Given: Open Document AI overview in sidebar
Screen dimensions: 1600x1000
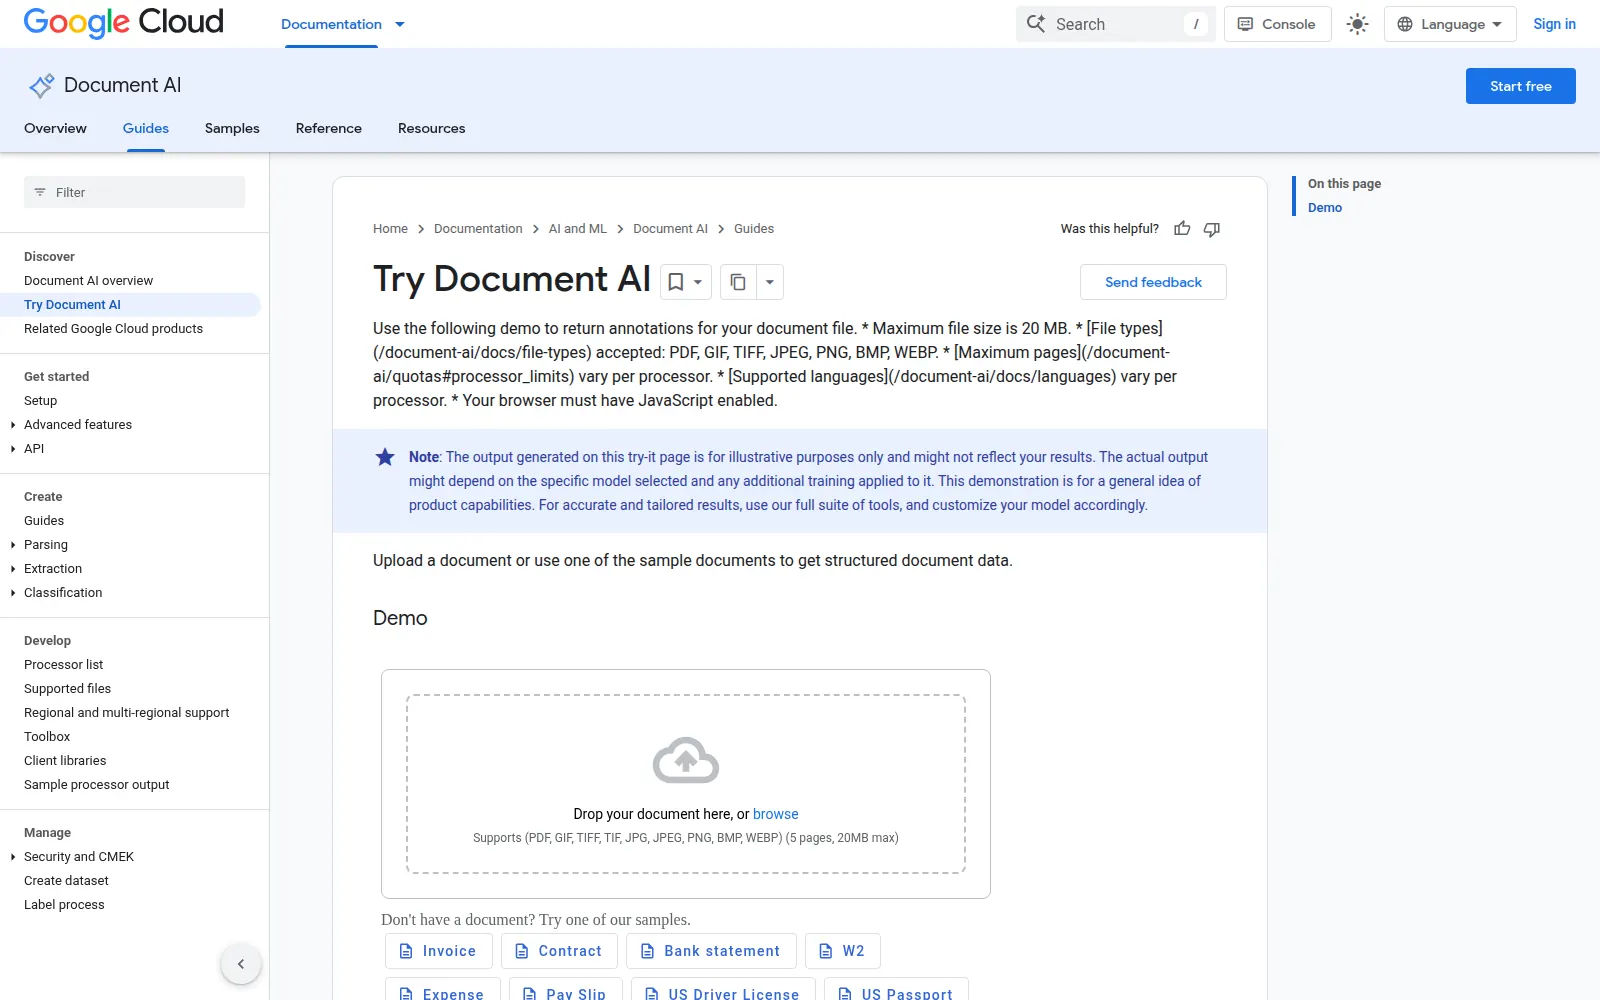Looking at the screenshot, I should pos(88,281).
